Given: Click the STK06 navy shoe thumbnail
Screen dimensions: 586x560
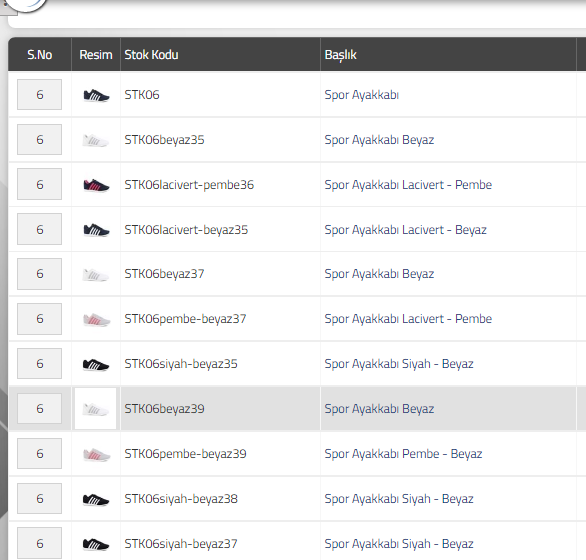Looking at the screenshot, I should click(96, 95).
